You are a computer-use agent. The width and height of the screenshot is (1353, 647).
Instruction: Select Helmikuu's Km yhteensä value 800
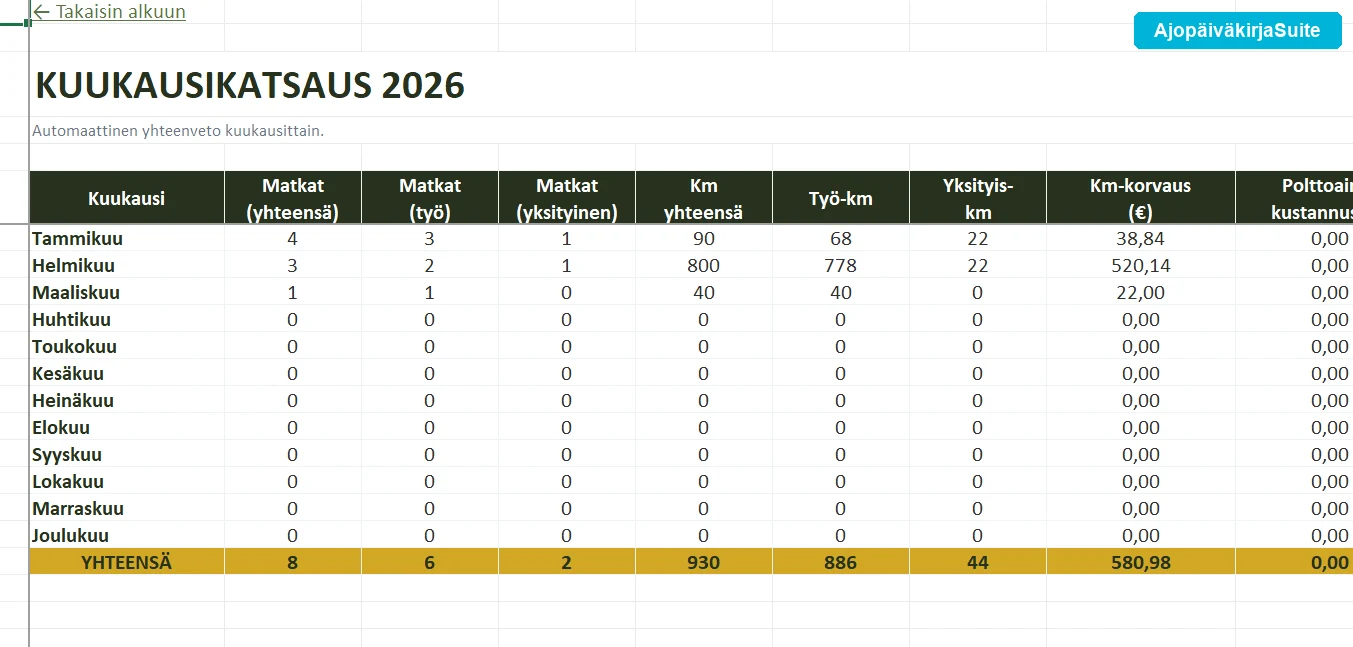coord(704,266)
